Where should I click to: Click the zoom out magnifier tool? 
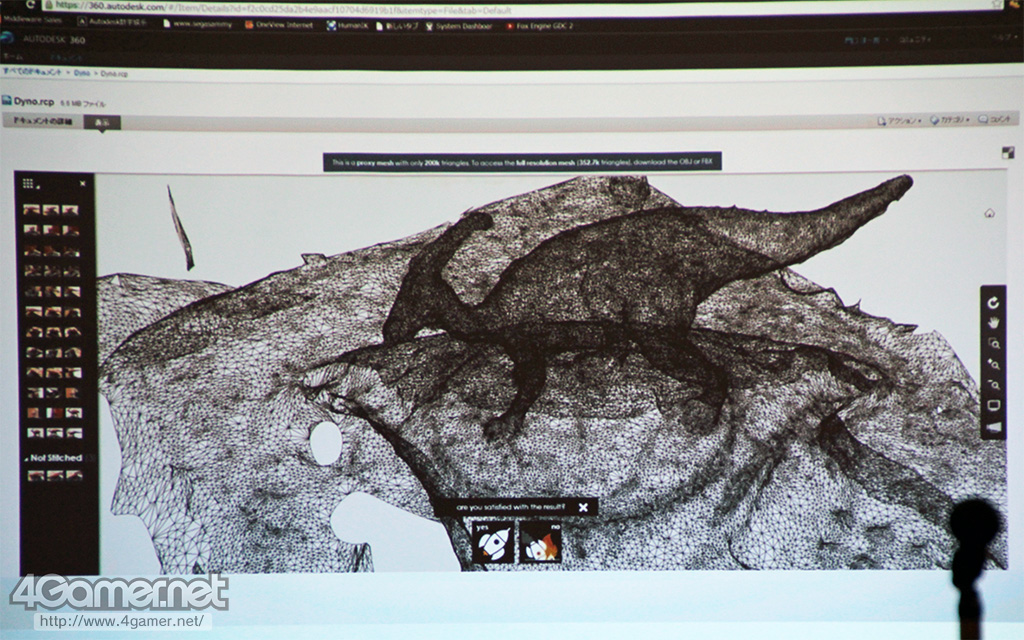coord(994,385)
